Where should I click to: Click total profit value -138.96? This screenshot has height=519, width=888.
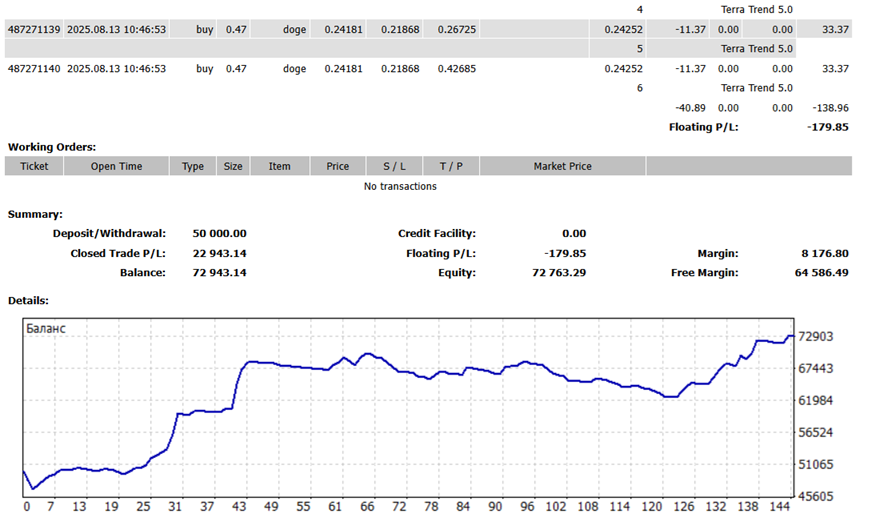click(830, 108)
